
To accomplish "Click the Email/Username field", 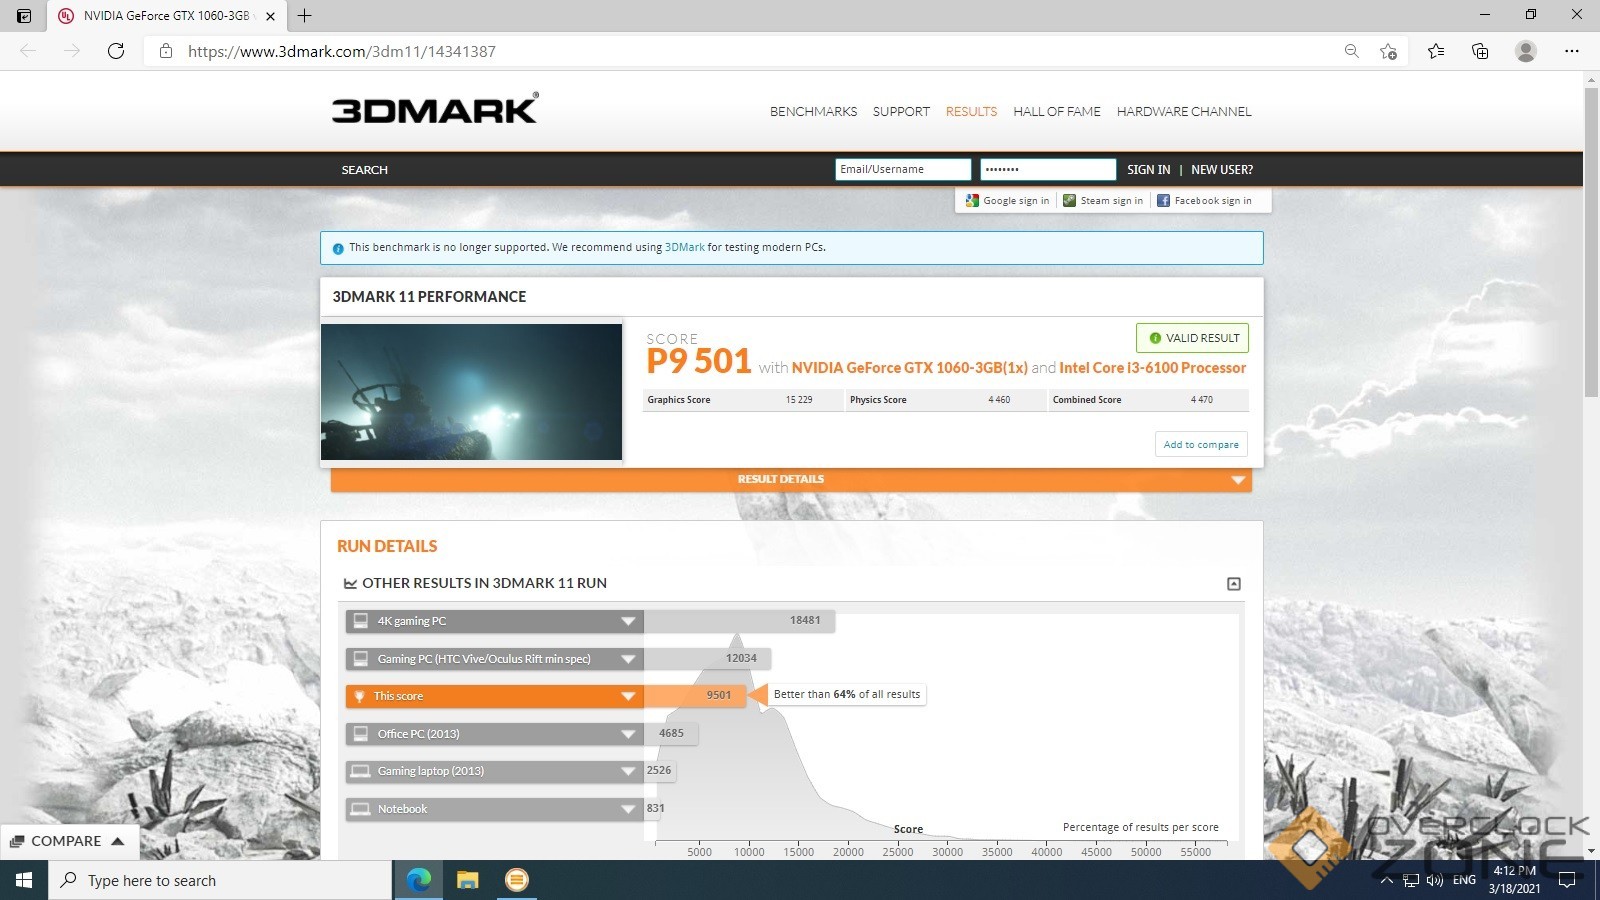I will coord(903,170).
